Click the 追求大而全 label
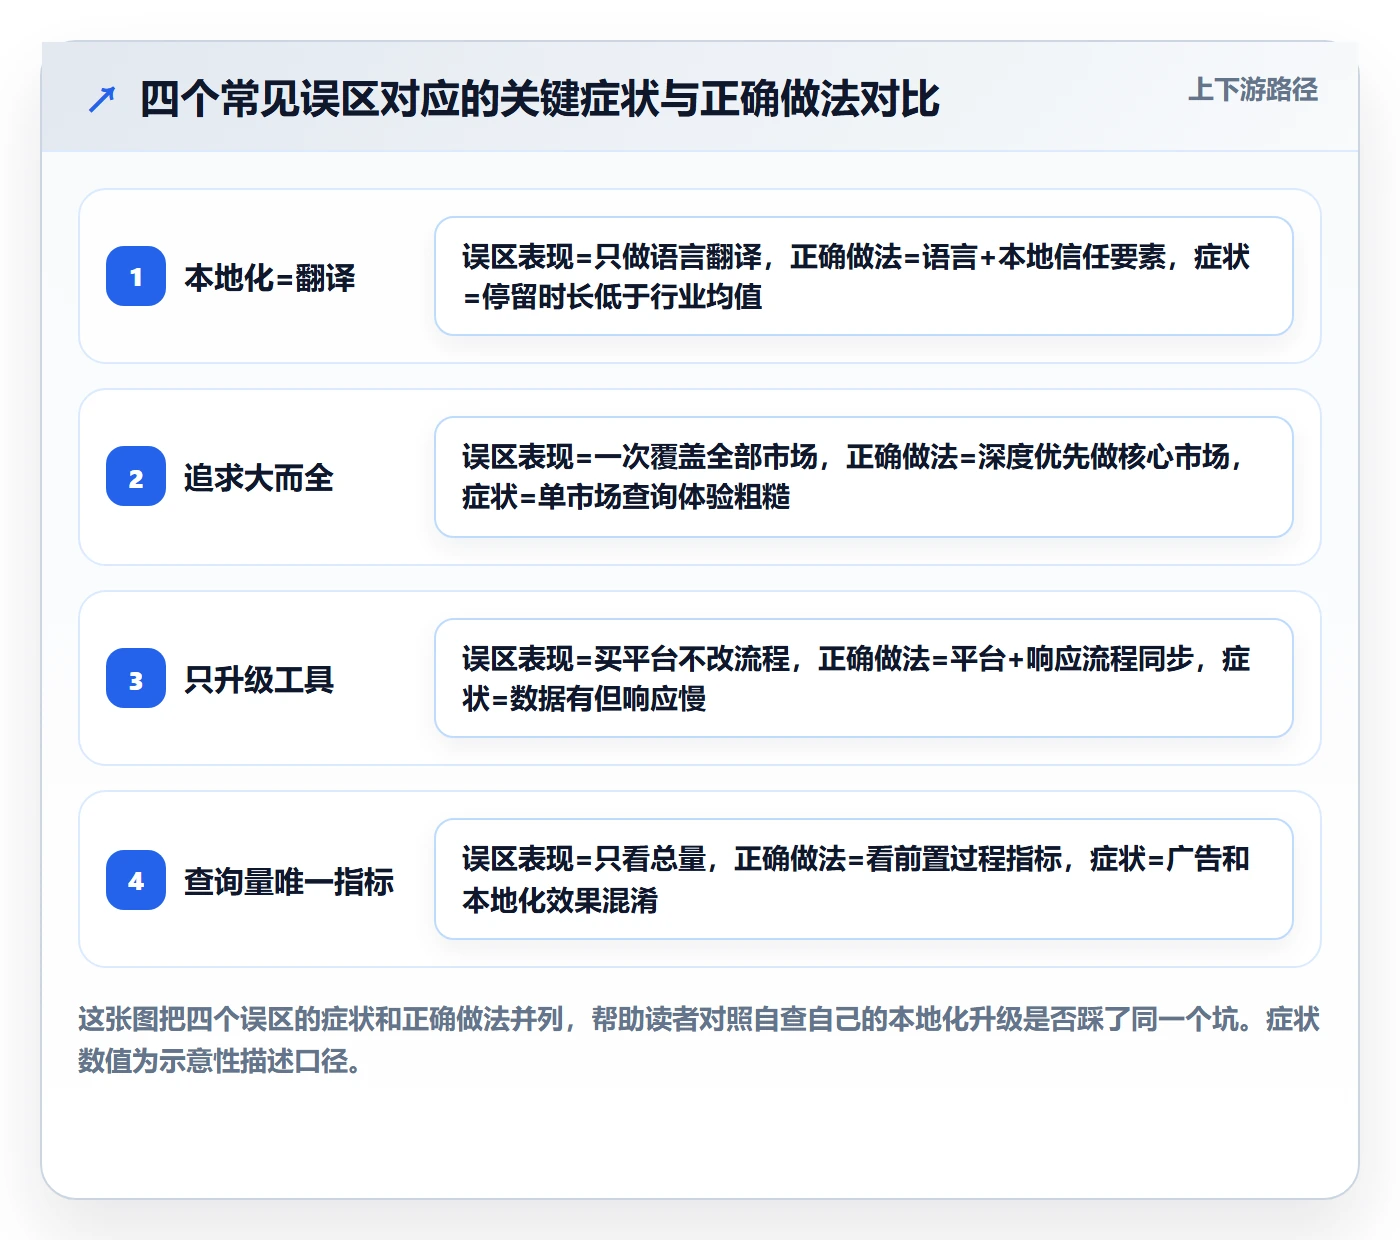The image size is (1400, 1240). [259, 478]
